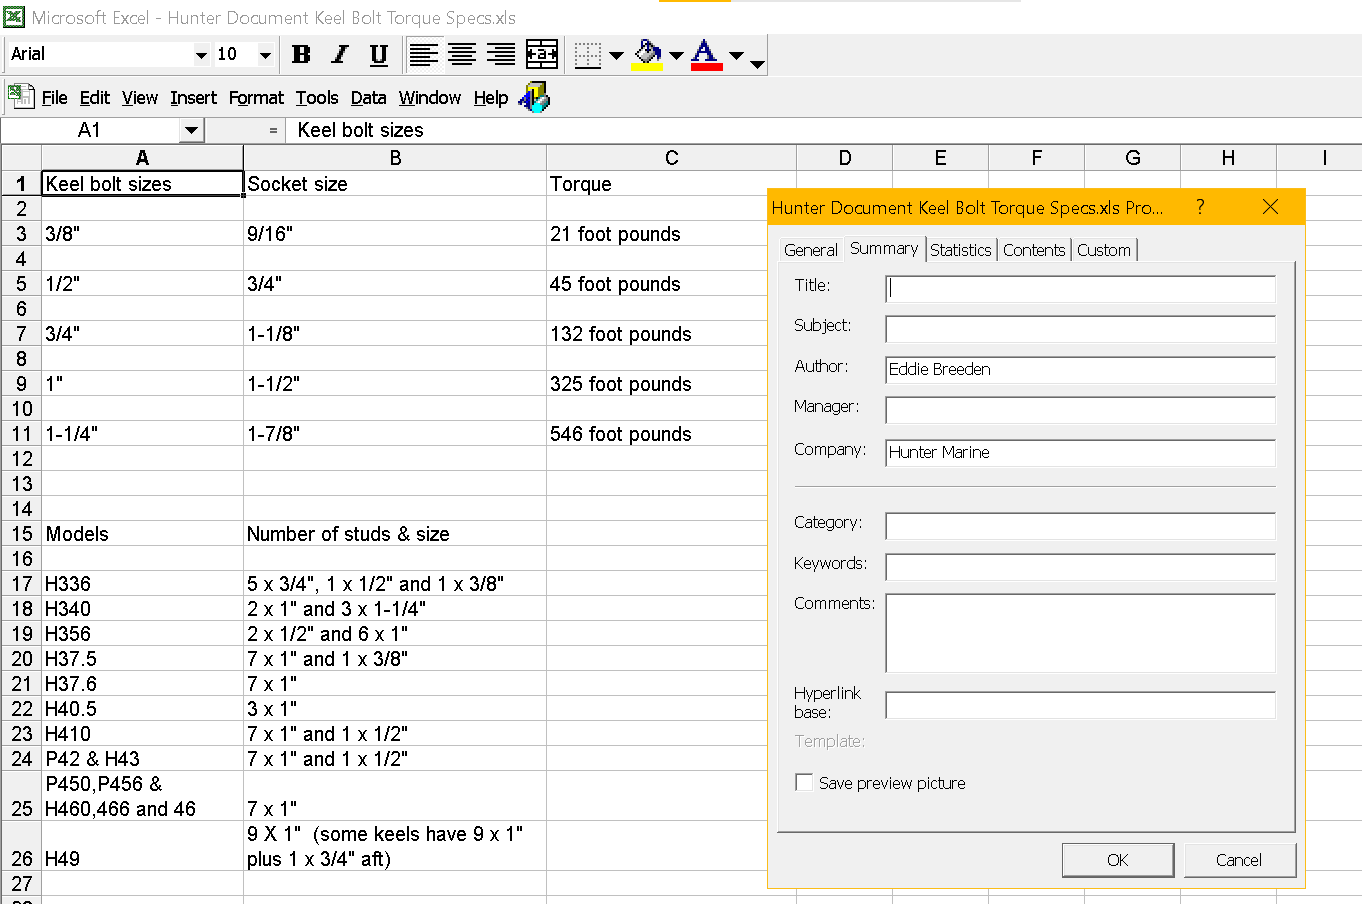Toggle bold formatting
Image resolution: width=1362 pixels, height=904 pixels.
tap(301, 55)
